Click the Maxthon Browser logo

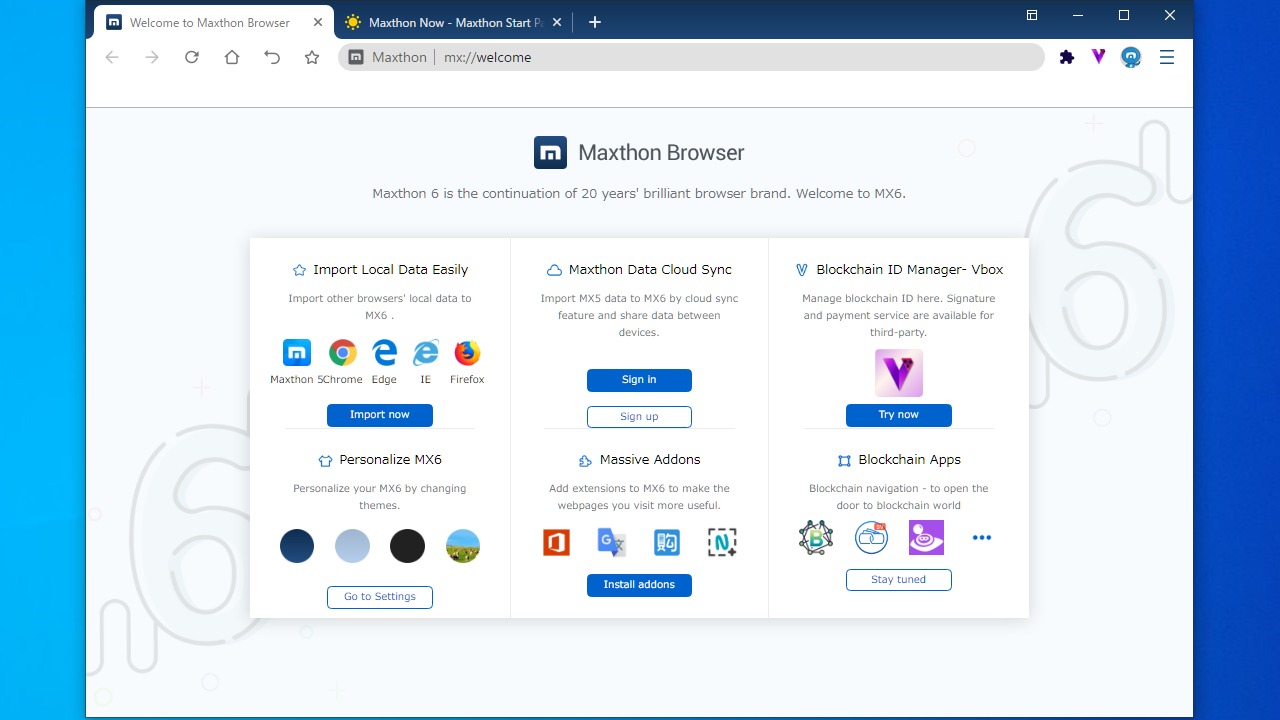[550, 153]
